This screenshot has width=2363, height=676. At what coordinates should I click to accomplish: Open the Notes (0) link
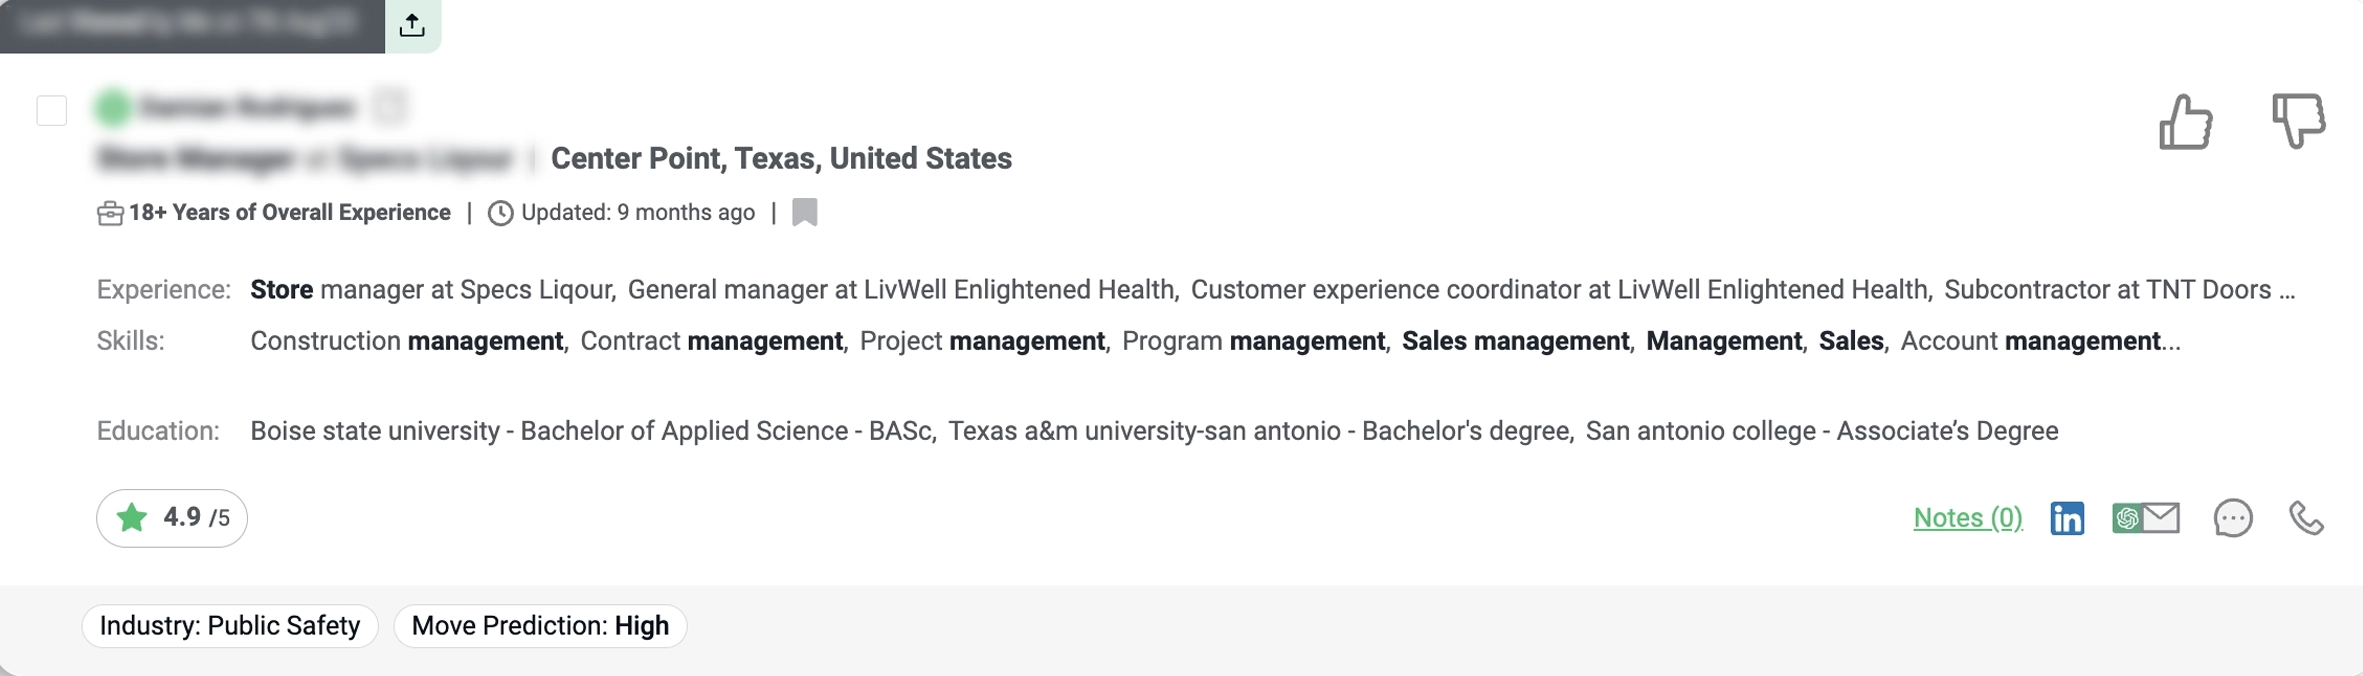click(1967, 518)
